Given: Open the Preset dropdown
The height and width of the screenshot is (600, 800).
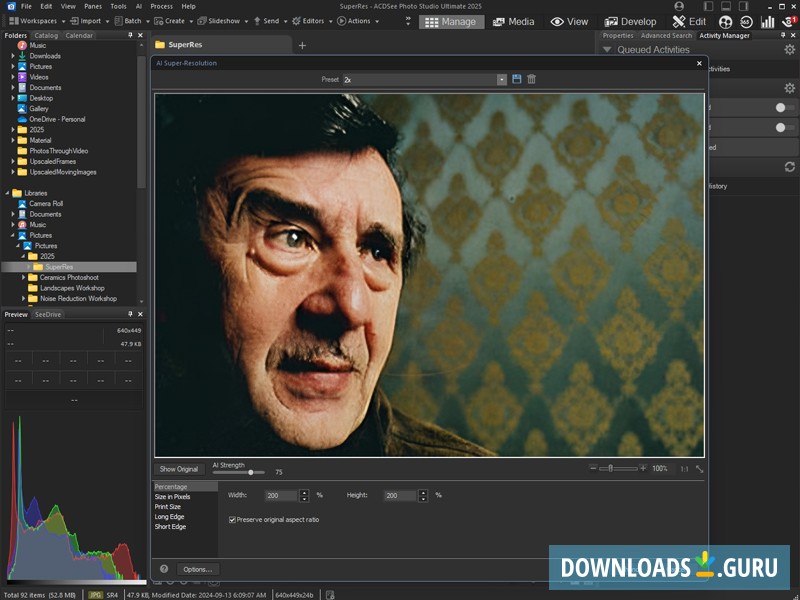Looking at the screenshot, I should click(502, 78).
